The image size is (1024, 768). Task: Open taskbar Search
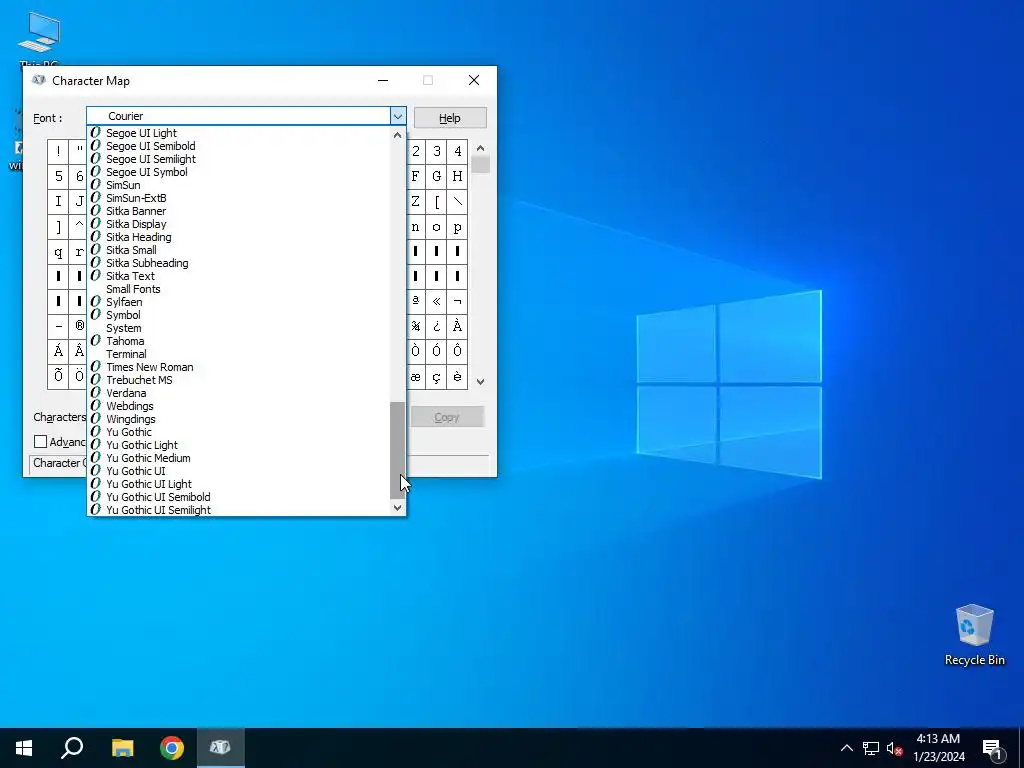tap(72, 748)
